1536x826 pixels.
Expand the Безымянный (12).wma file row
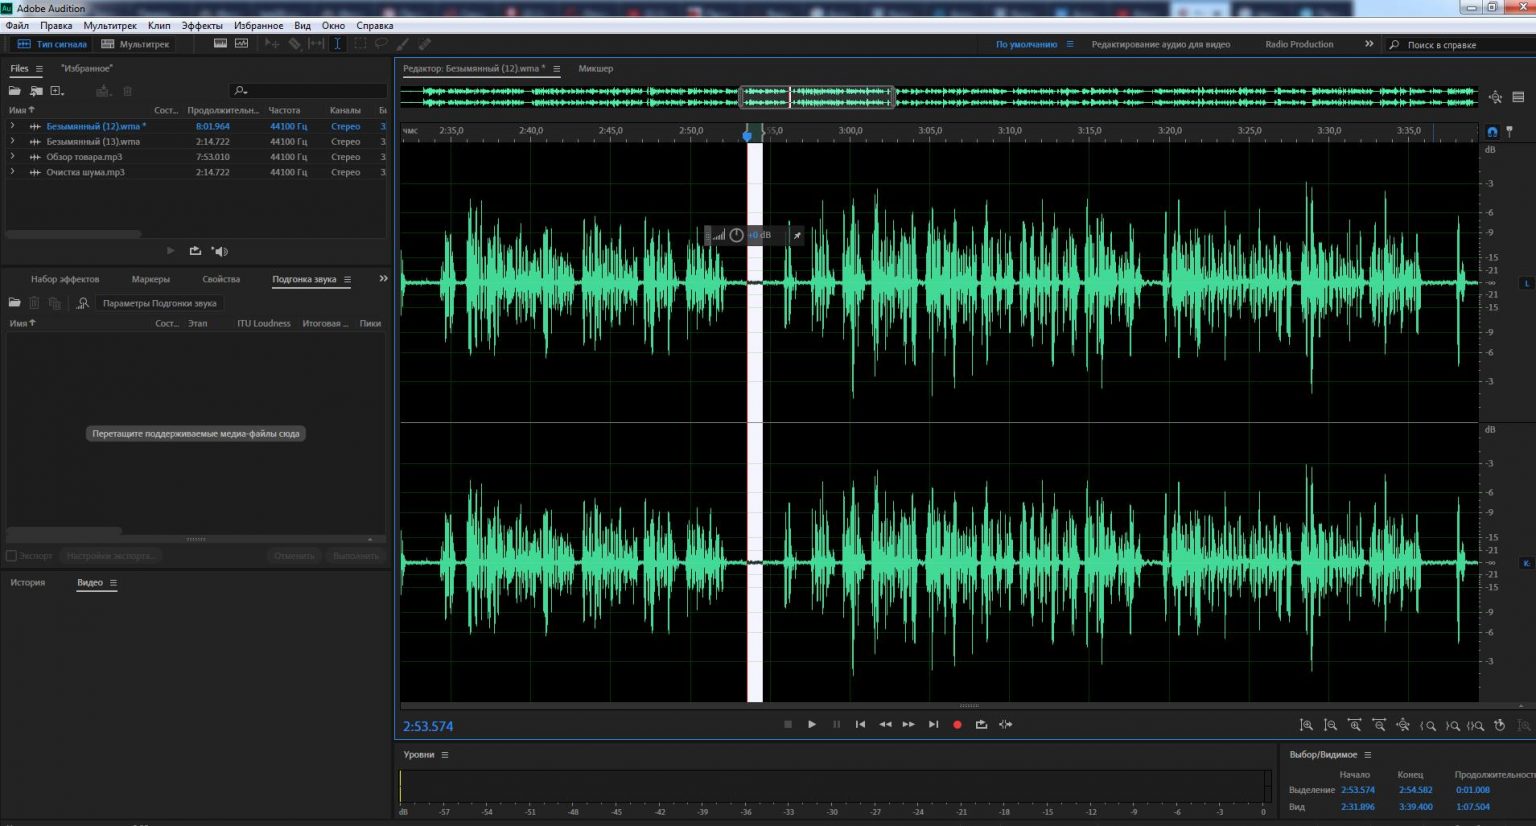coord(12,126)
